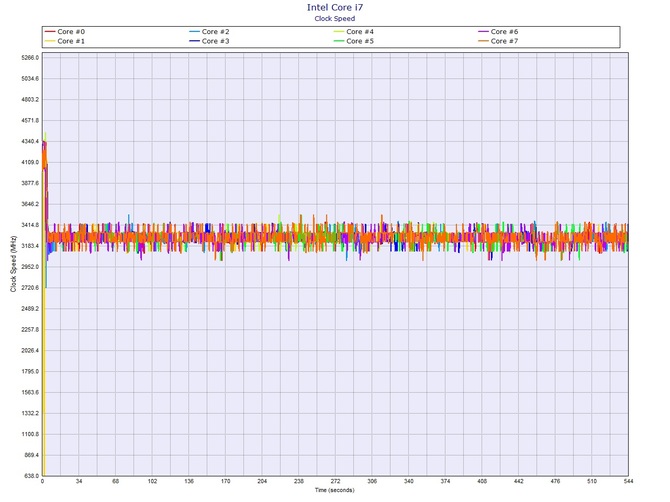Click the 272 second x-axis tick
The width and height of the screenshot is (670, 502).
click(335, 481)
